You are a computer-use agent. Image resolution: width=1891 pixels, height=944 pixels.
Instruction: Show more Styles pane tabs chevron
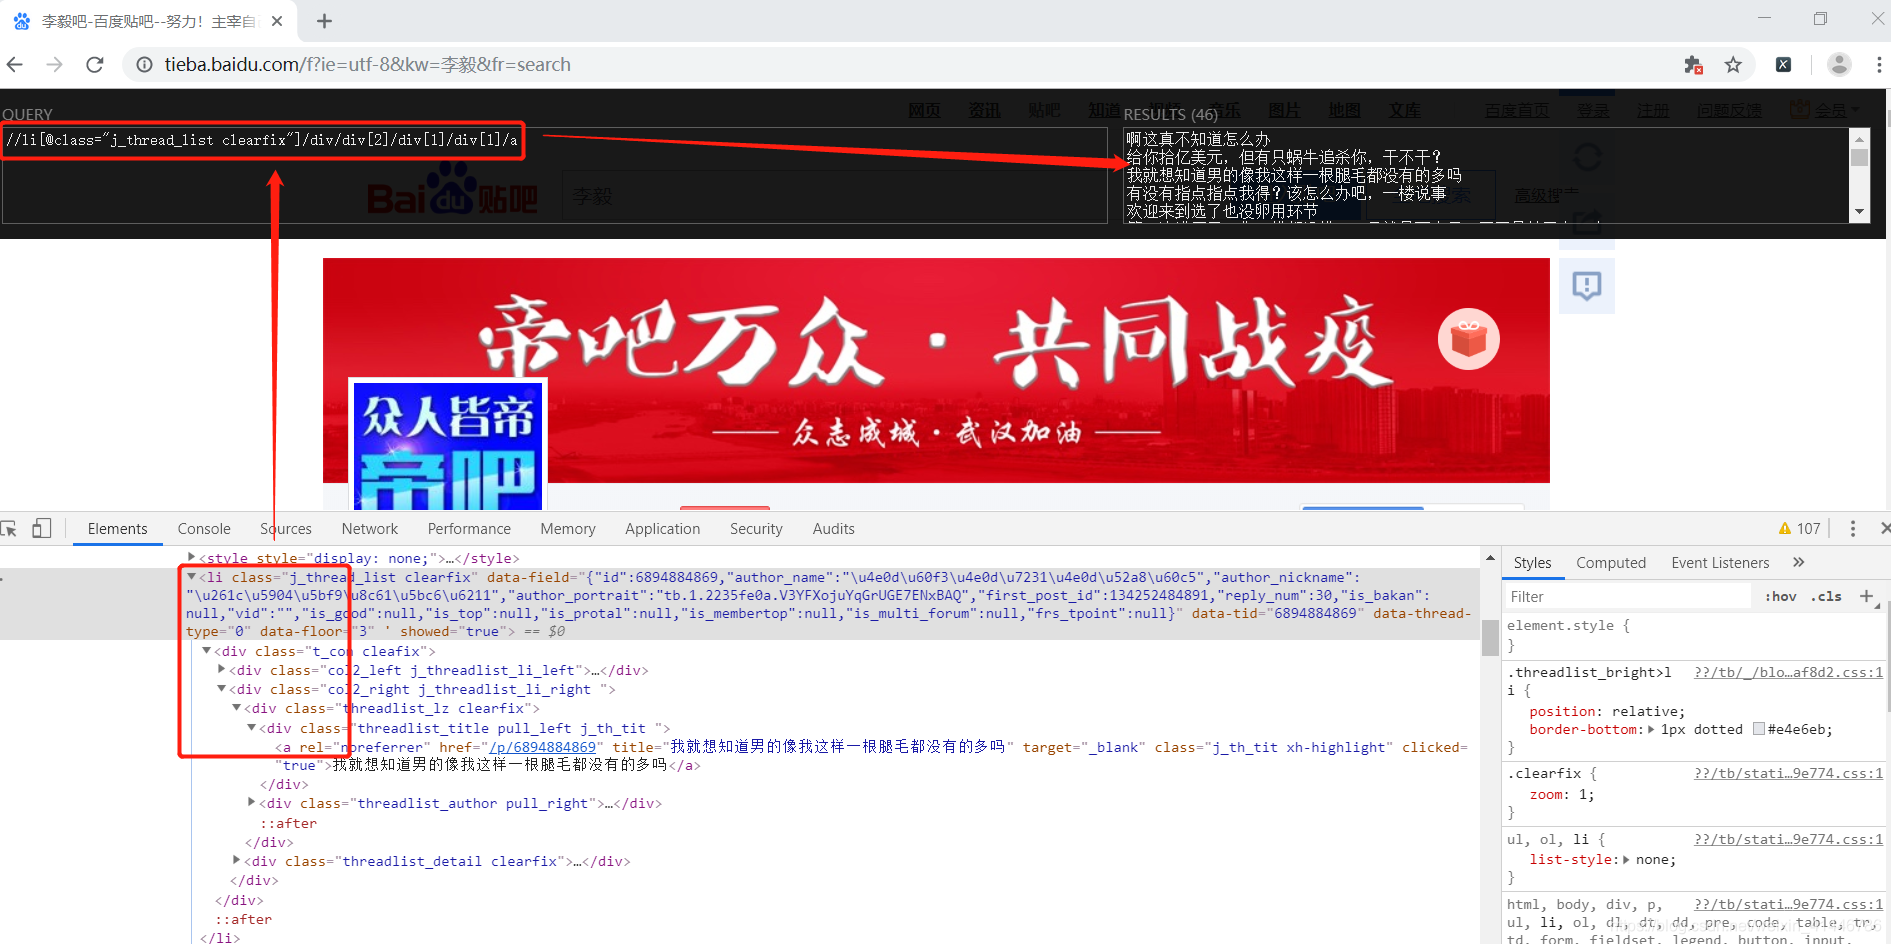coord(1799,562)
